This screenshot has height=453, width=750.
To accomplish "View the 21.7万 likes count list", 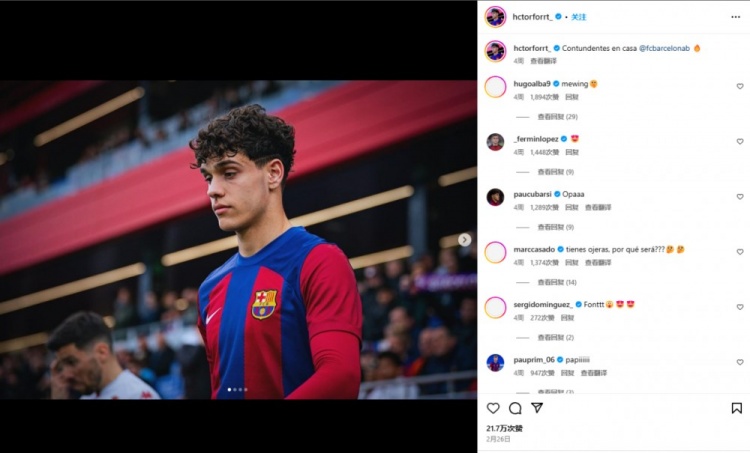I will point(504,428).
